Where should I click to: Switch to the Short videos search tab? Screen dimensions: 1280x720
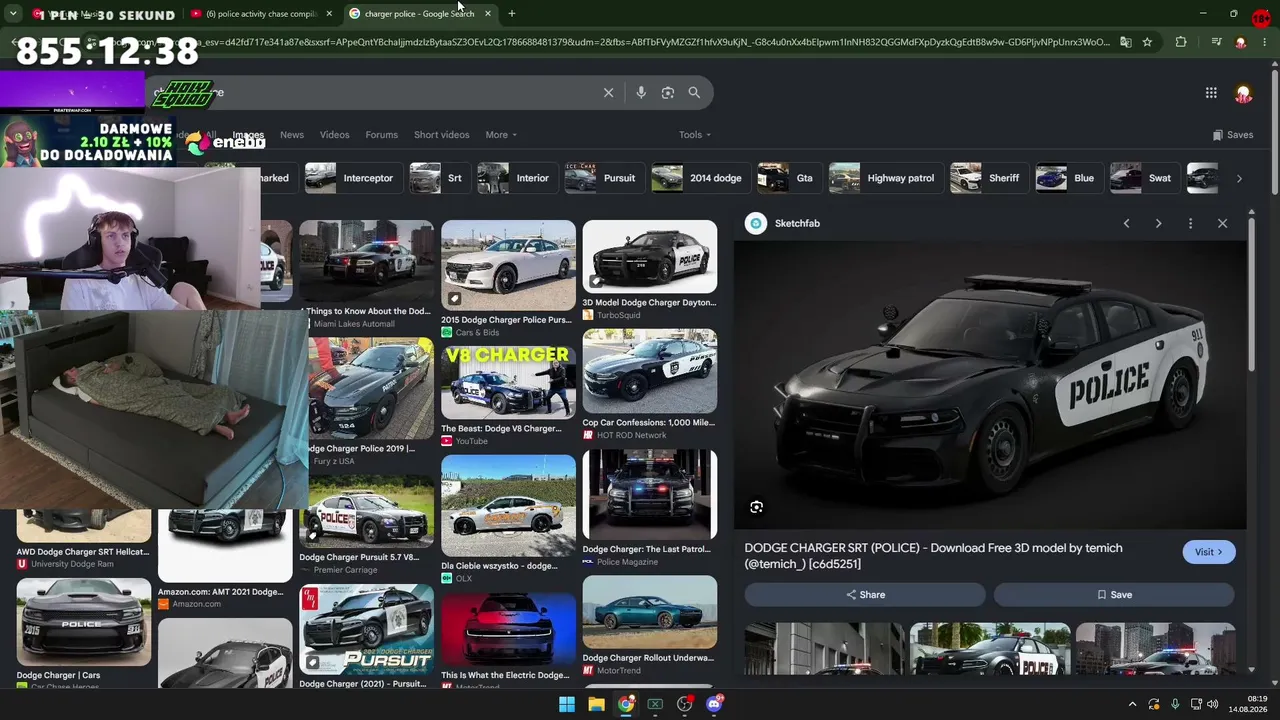pyautogui.click(x=441, y=135)
